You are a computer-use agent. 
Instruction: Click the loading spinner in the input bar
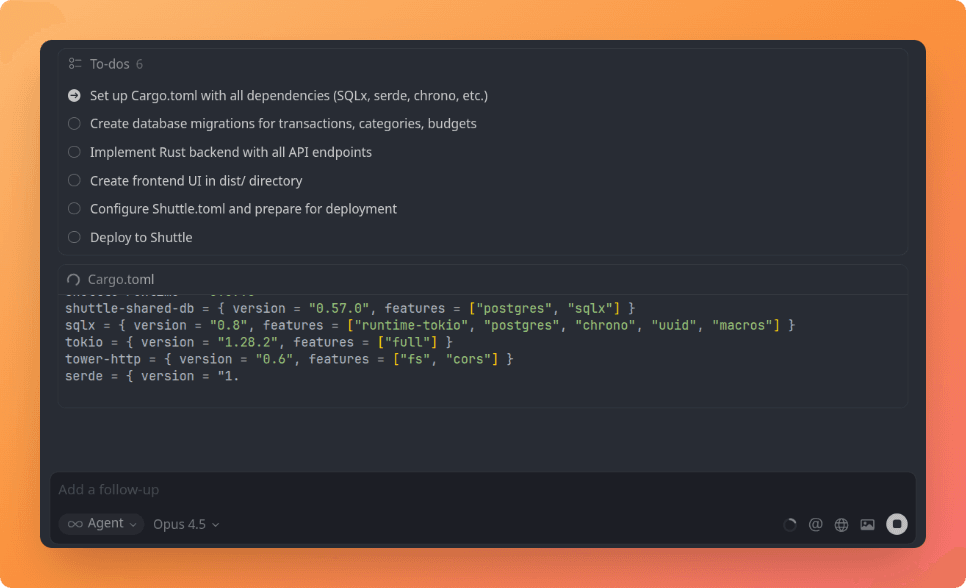tap(789, 524)
